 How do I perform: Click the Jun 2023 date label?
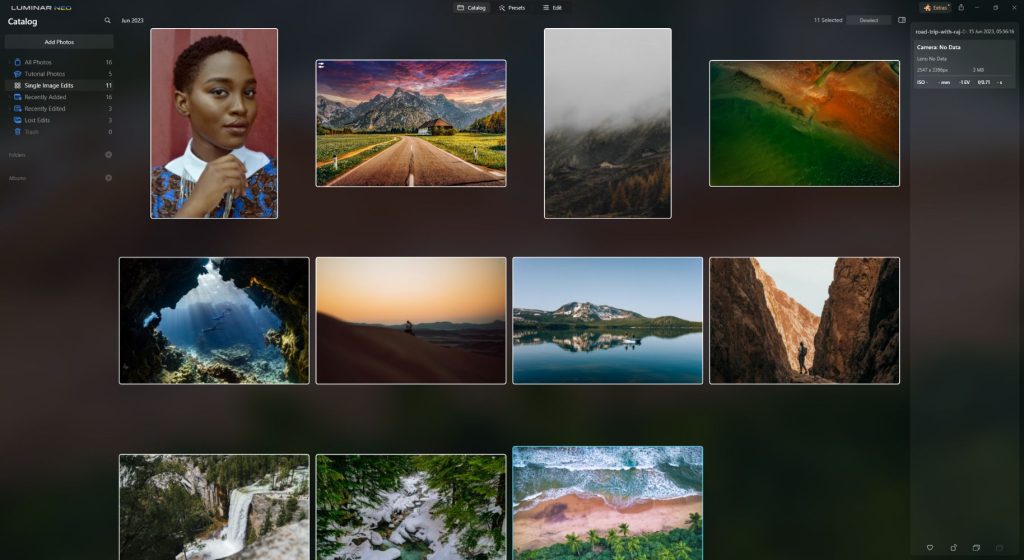pyautogui.click(x=132, y=20)
